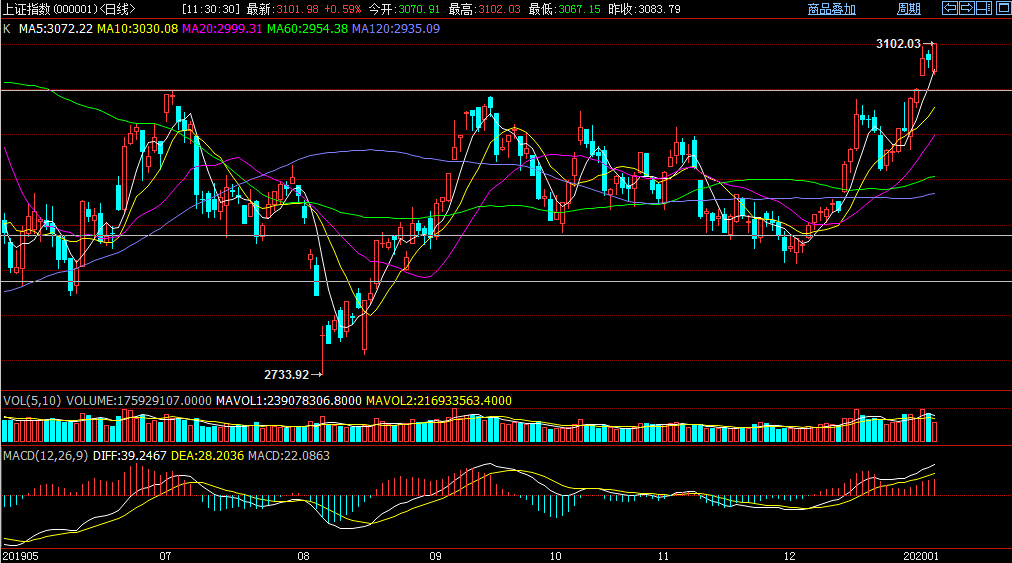
Task: Click the 上证指数 (000001) chart title
Action: (x=69, y=9)
